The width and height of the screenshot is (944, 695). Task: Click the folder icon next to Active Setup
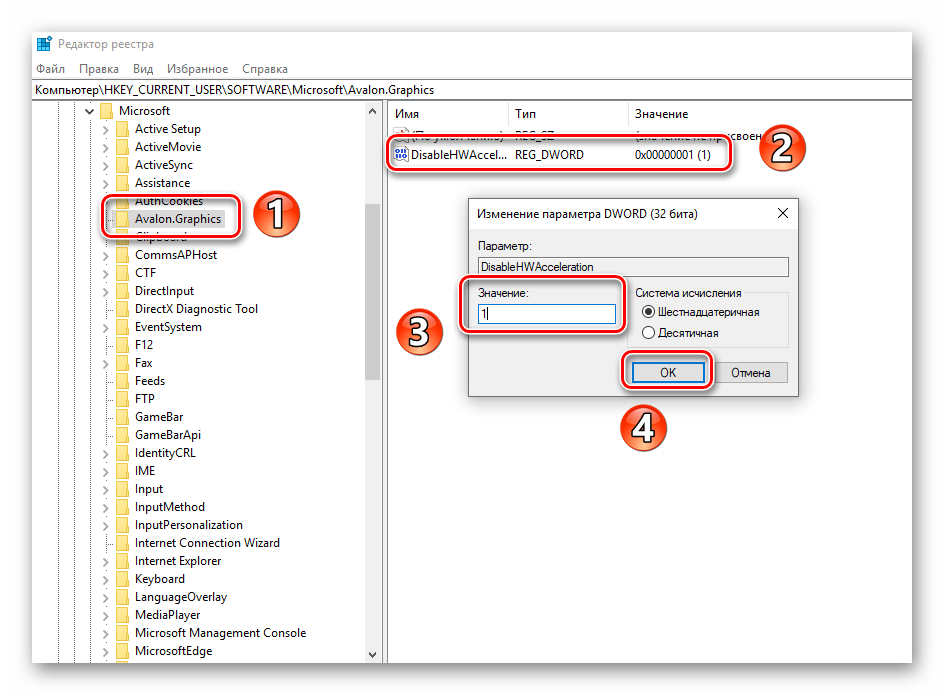[122, 129]
